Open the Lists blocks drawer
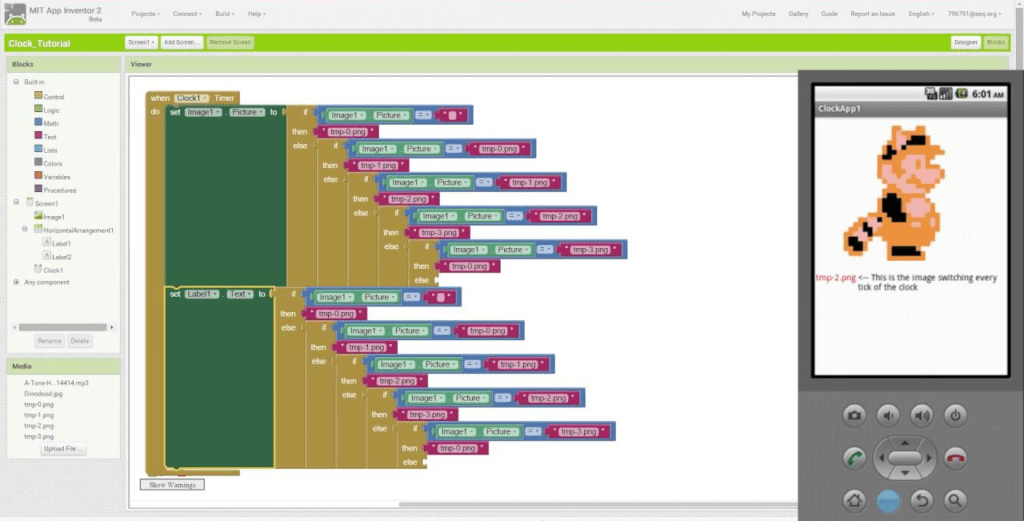This screenshot has height=521, width=1024. click(46, 150)
